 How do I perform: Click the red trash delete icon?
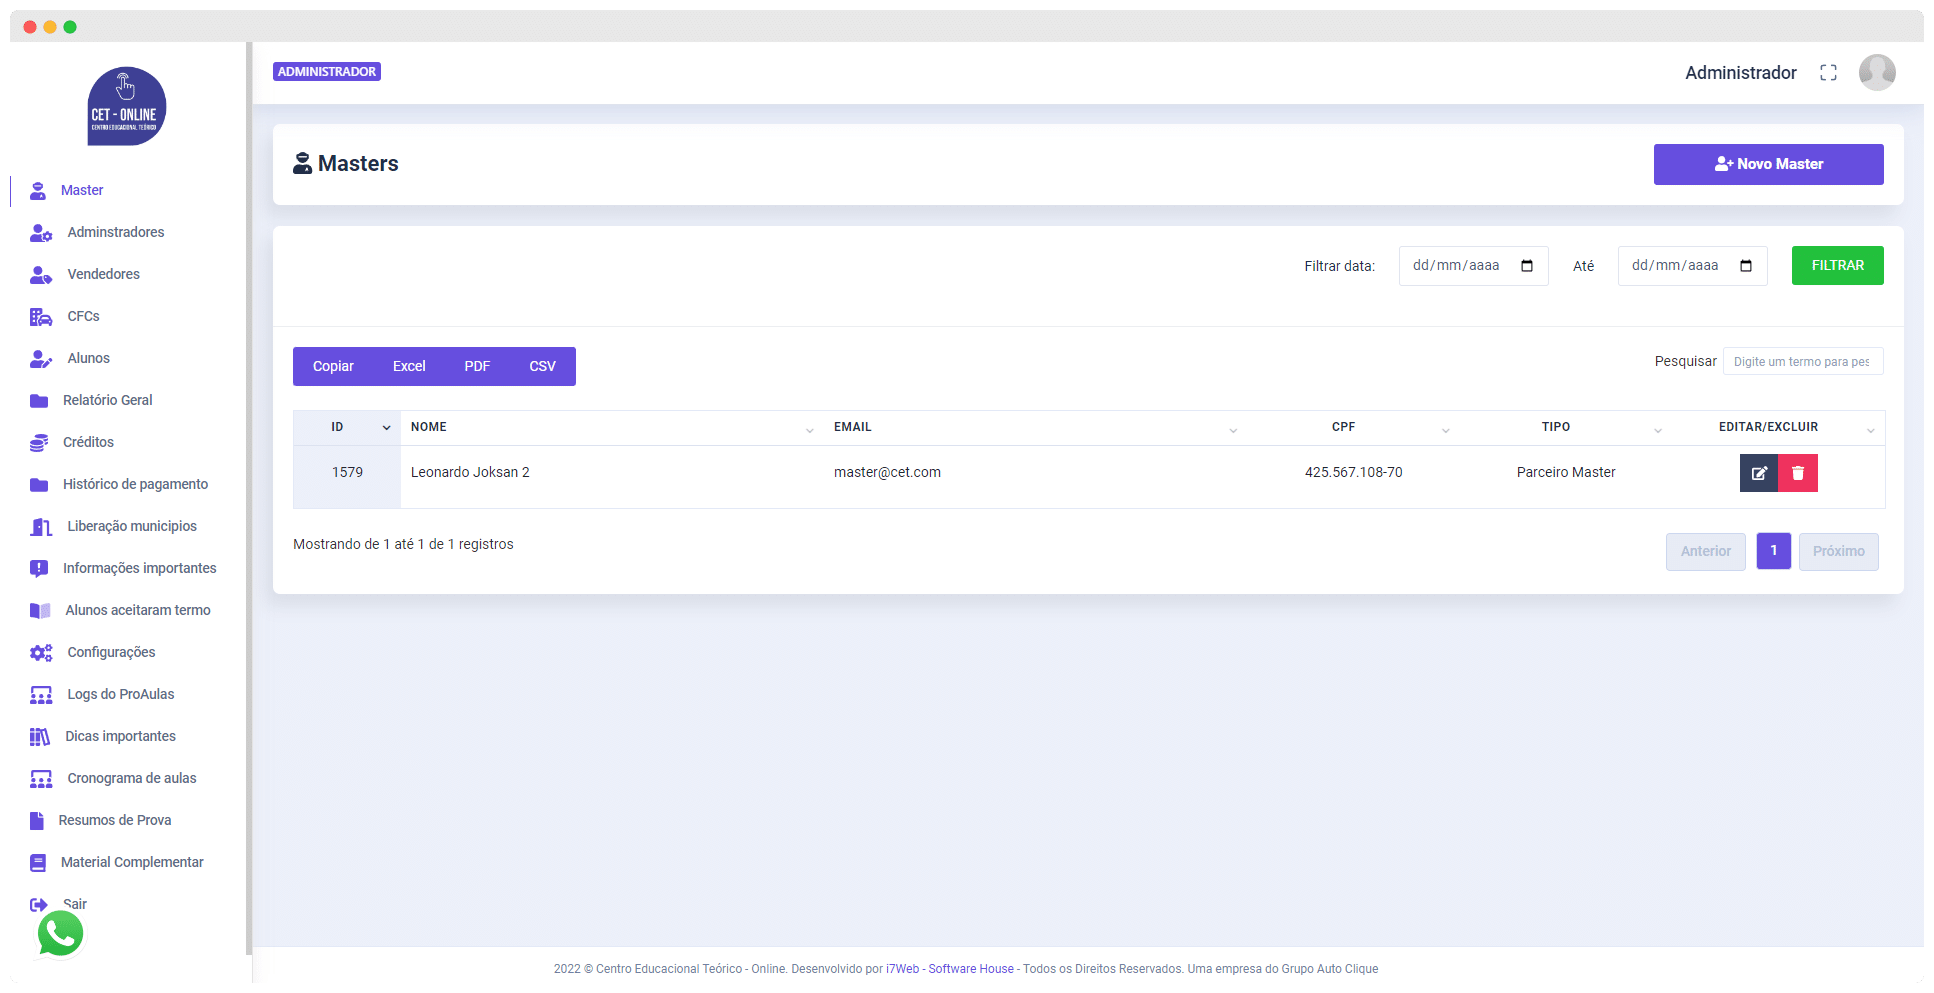[x=1797, y=473]
